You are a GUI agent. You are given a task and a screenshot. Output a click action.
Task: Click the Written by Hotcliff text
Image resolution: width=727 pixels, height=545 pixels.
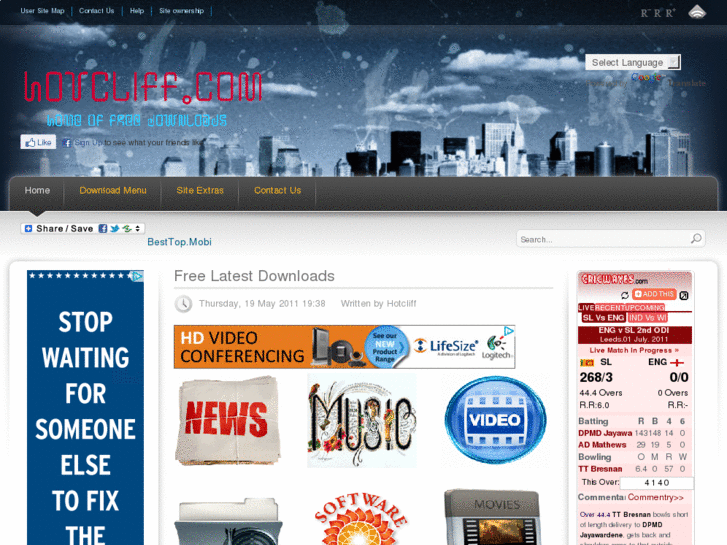(378, 303)
